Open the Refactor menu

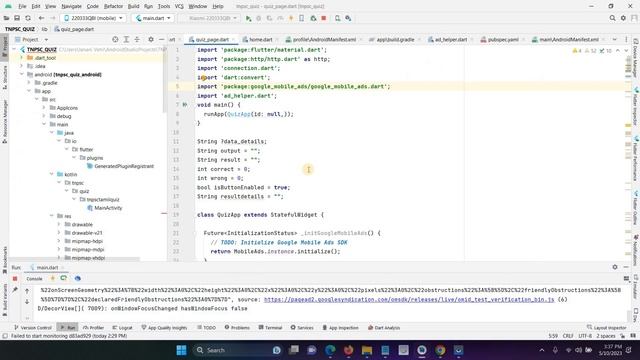(113, 7)
